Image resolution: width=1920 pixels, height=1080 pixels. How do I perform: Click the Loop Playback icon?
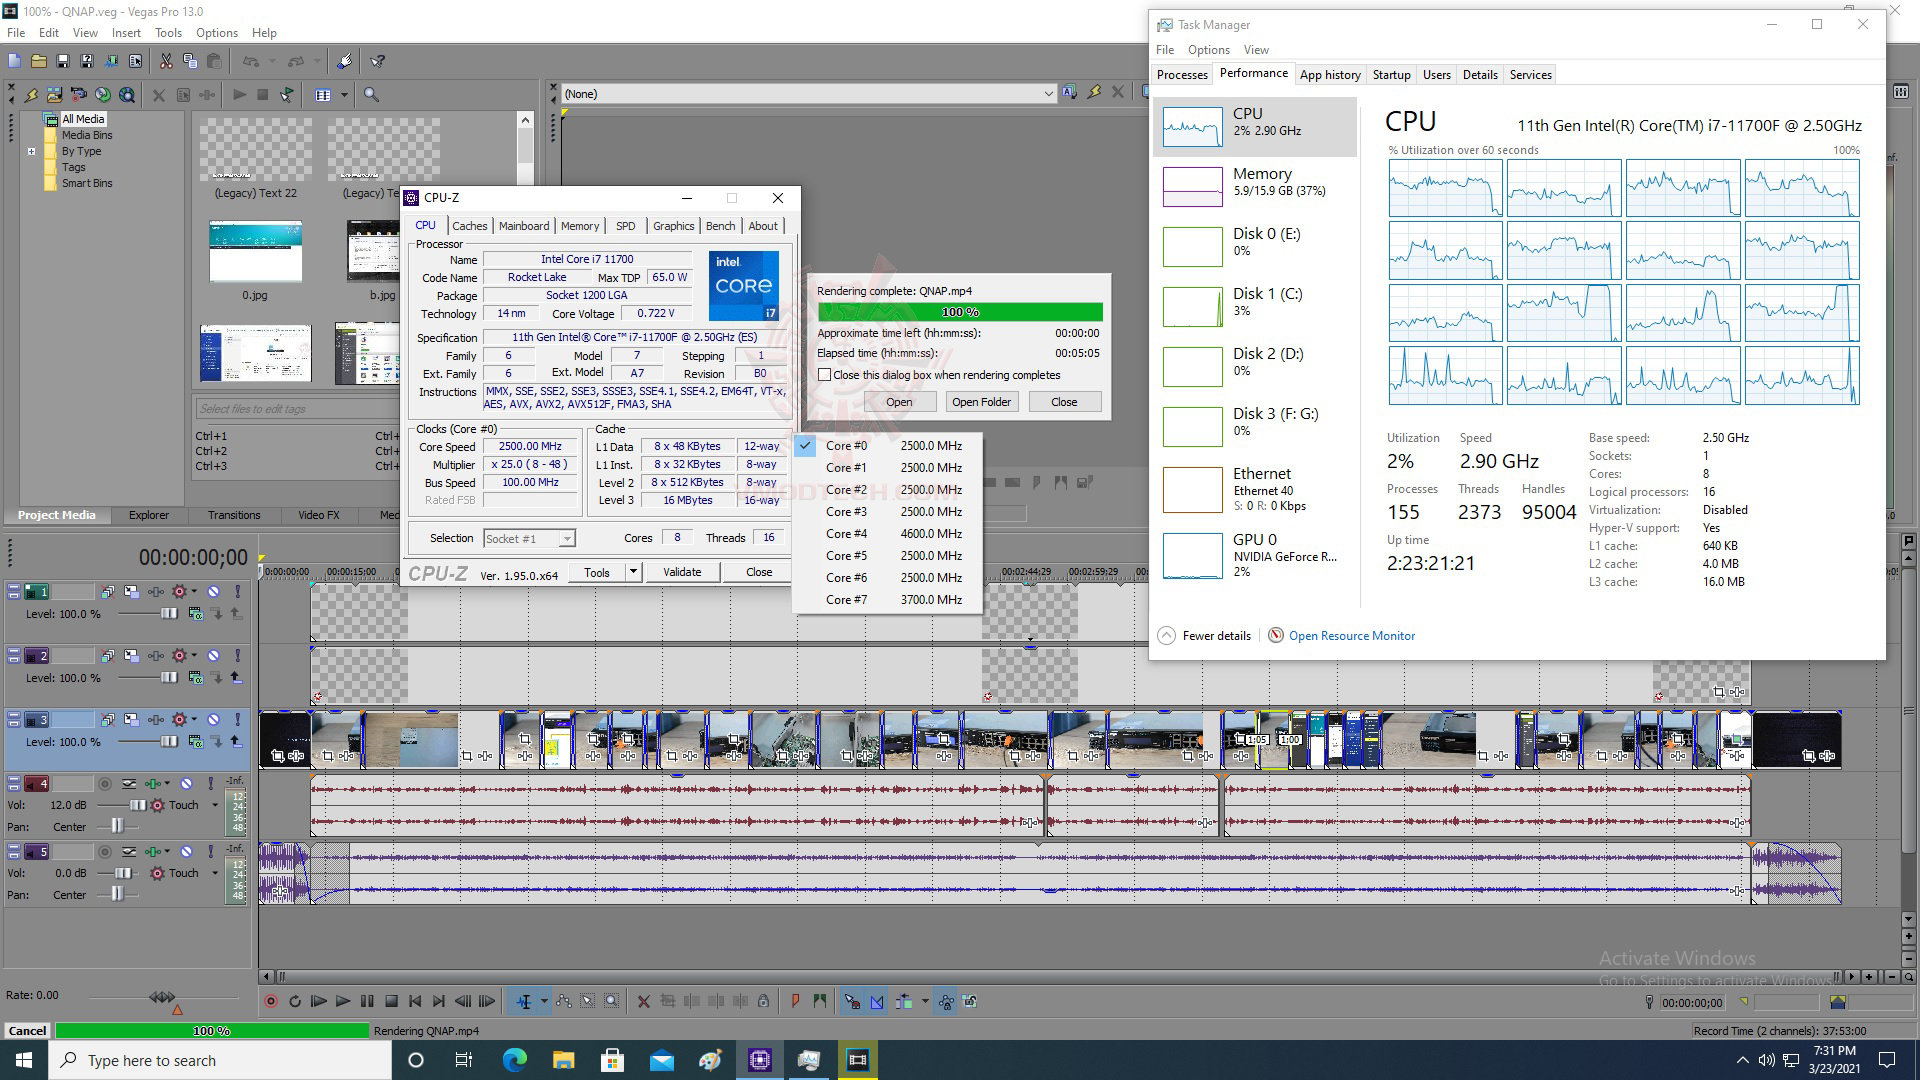[x=295, y=1001]
